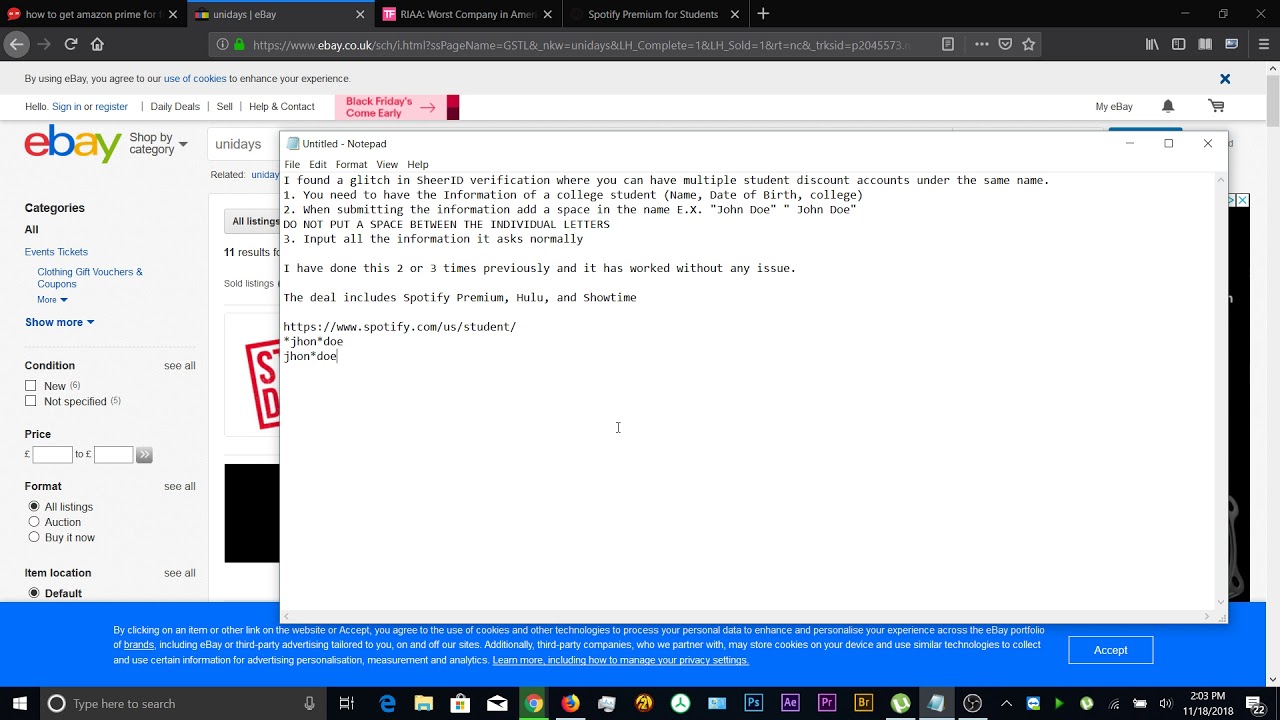
Task: Expand Shop by category dropdown
Action: click(158, 144)
